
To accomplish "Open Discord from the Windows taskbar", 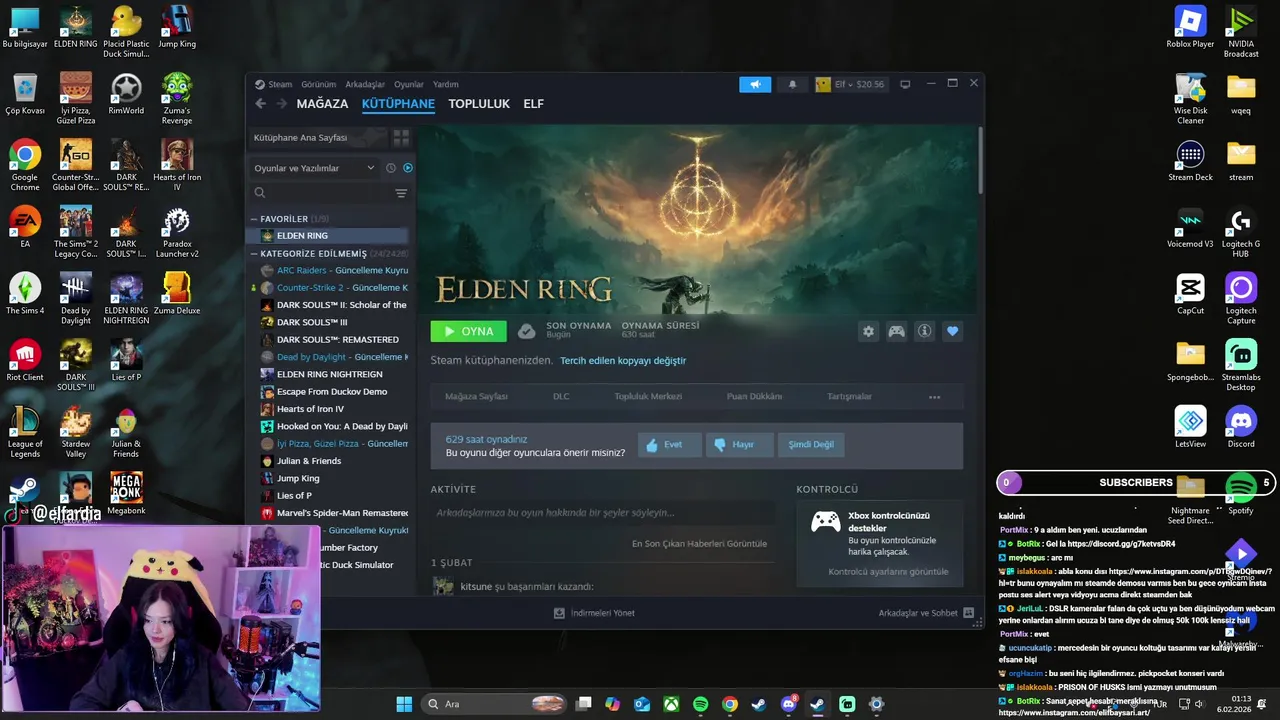I will pyautogui.click(x=788, y=704).
